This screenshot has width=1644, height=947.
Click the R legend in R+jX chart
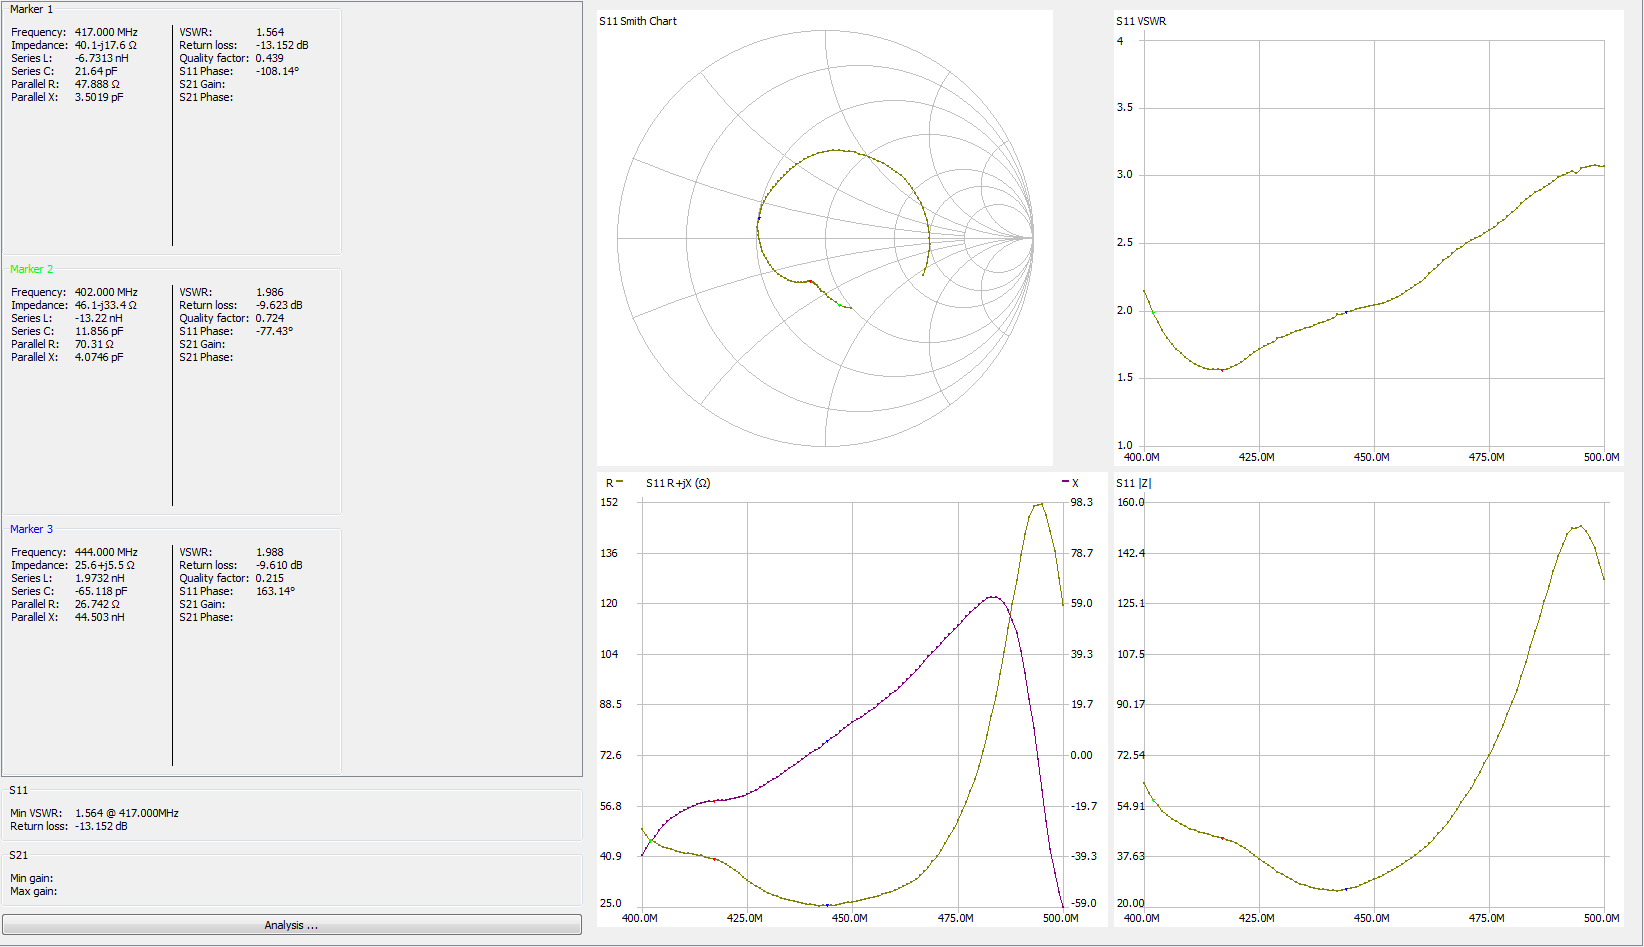[x=614, y=483]
